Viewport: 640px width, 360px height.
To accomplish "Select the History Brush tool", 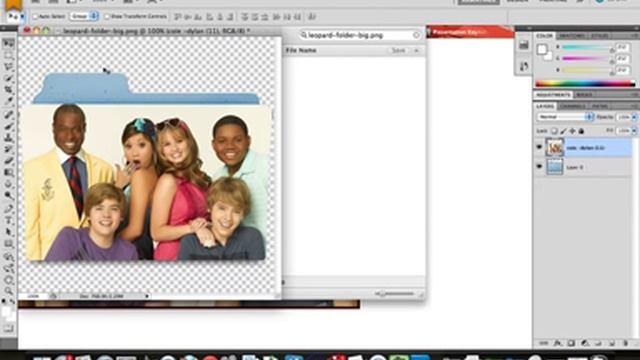I will pos(9,149).
